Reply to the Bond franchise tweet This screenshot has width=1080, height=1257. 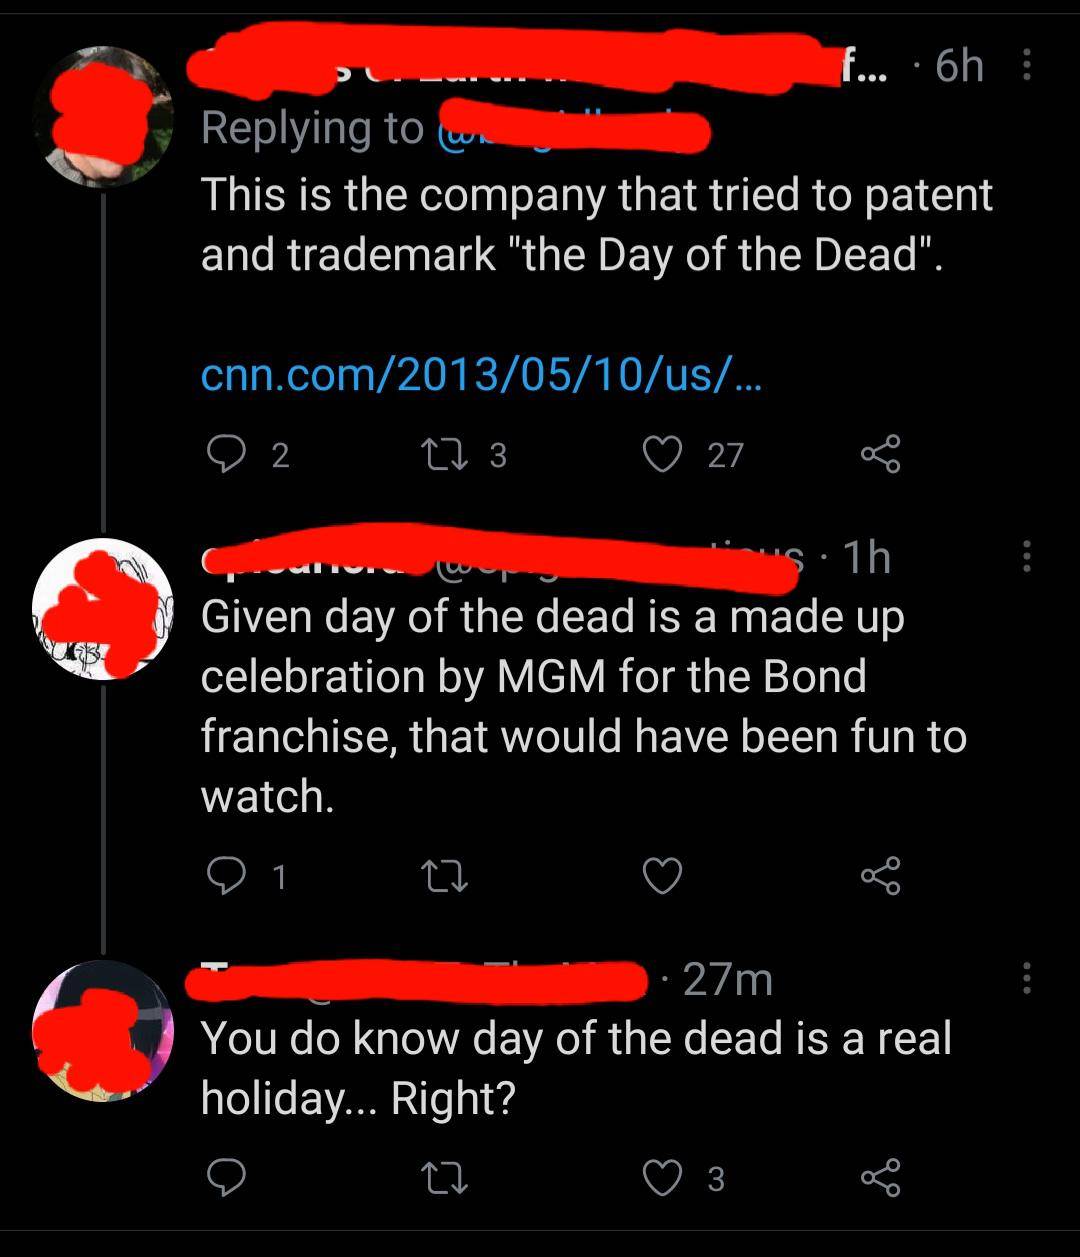click(226, 876)
